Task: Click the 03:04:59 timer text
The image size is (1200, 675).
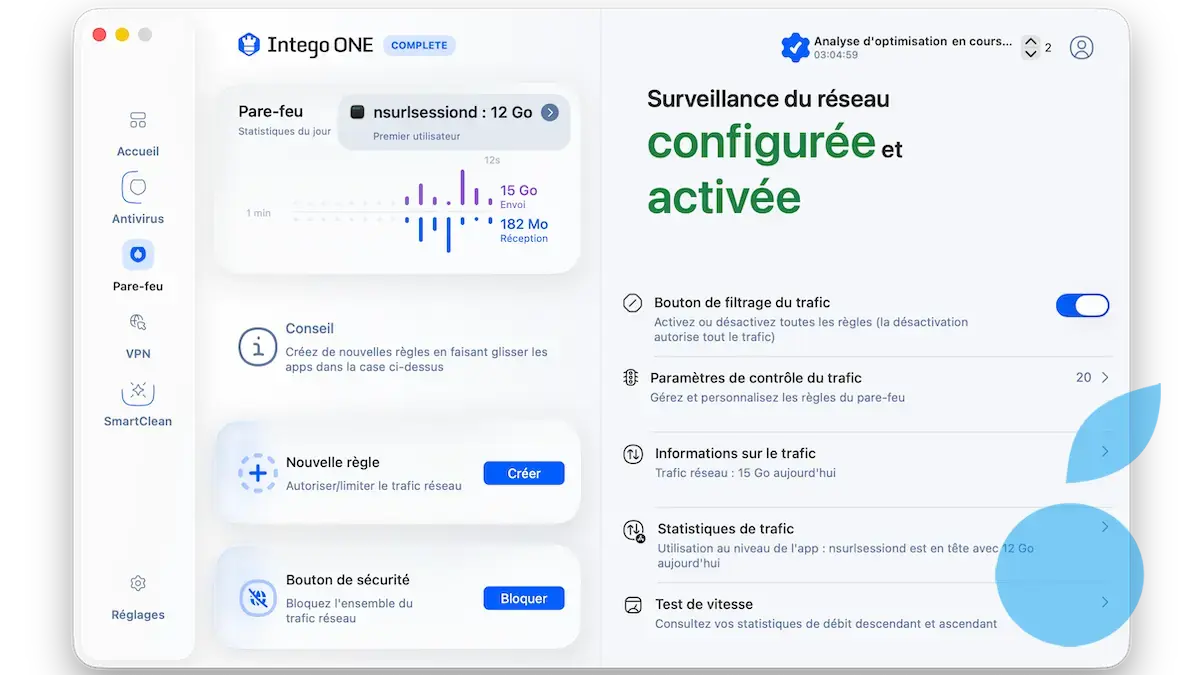Action: pyautogui.click(x=836, y=55)
